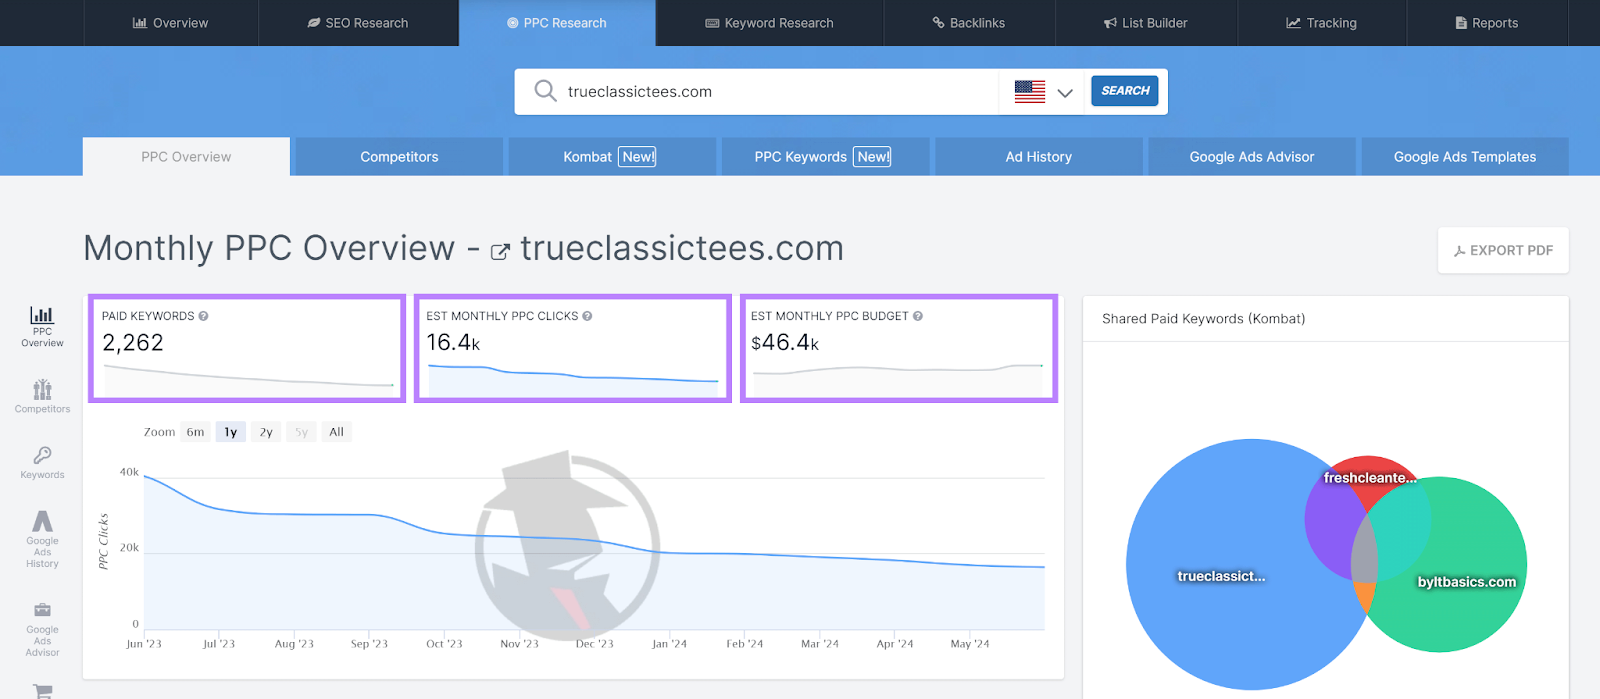Select the Paid Keywords 2,262 card
The image size is (1600, 699).
click(x=247, y=349)
